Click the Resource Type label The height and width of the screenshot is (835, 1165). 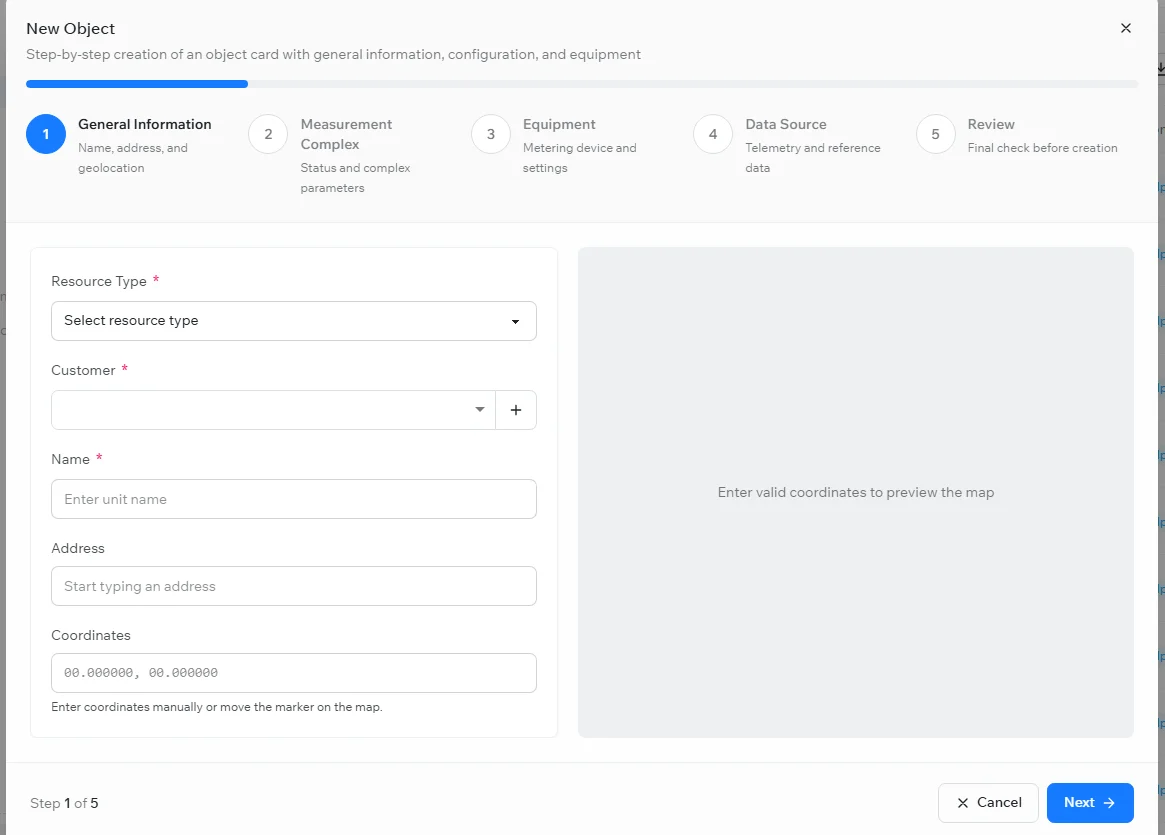pos(99,282)
